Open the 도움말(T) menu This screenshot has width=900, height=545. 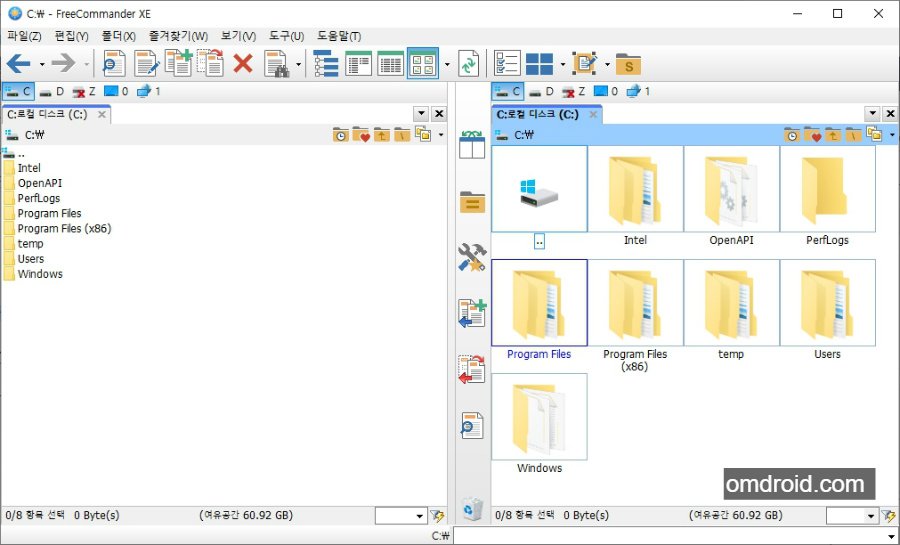click(339, 36)
